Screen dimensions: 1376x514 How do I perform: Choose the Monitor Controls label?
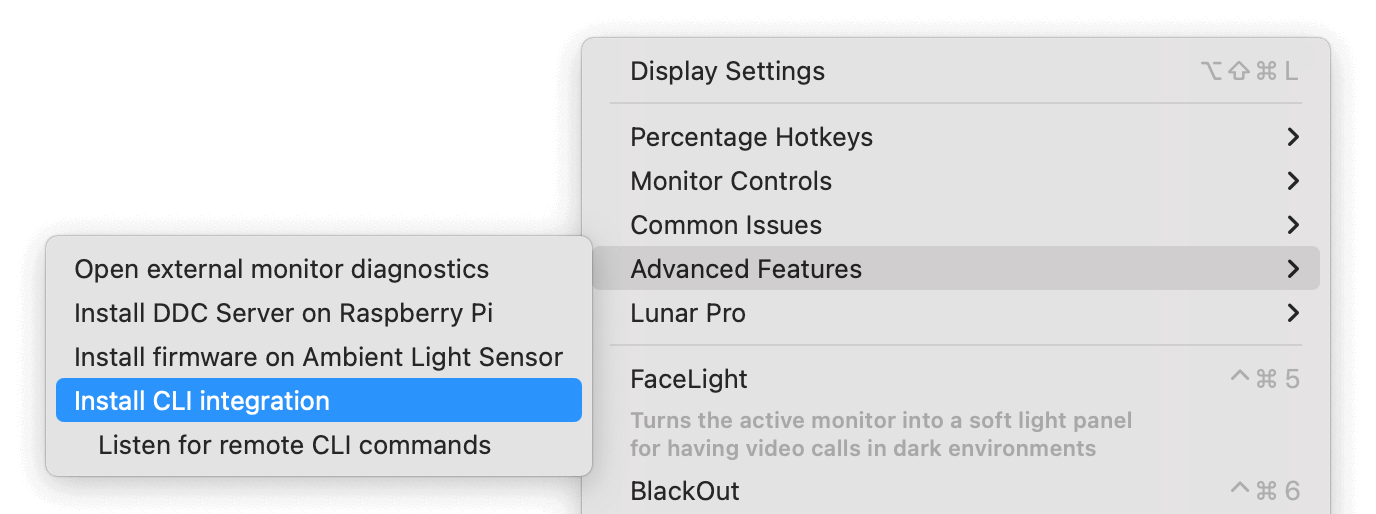731,181
